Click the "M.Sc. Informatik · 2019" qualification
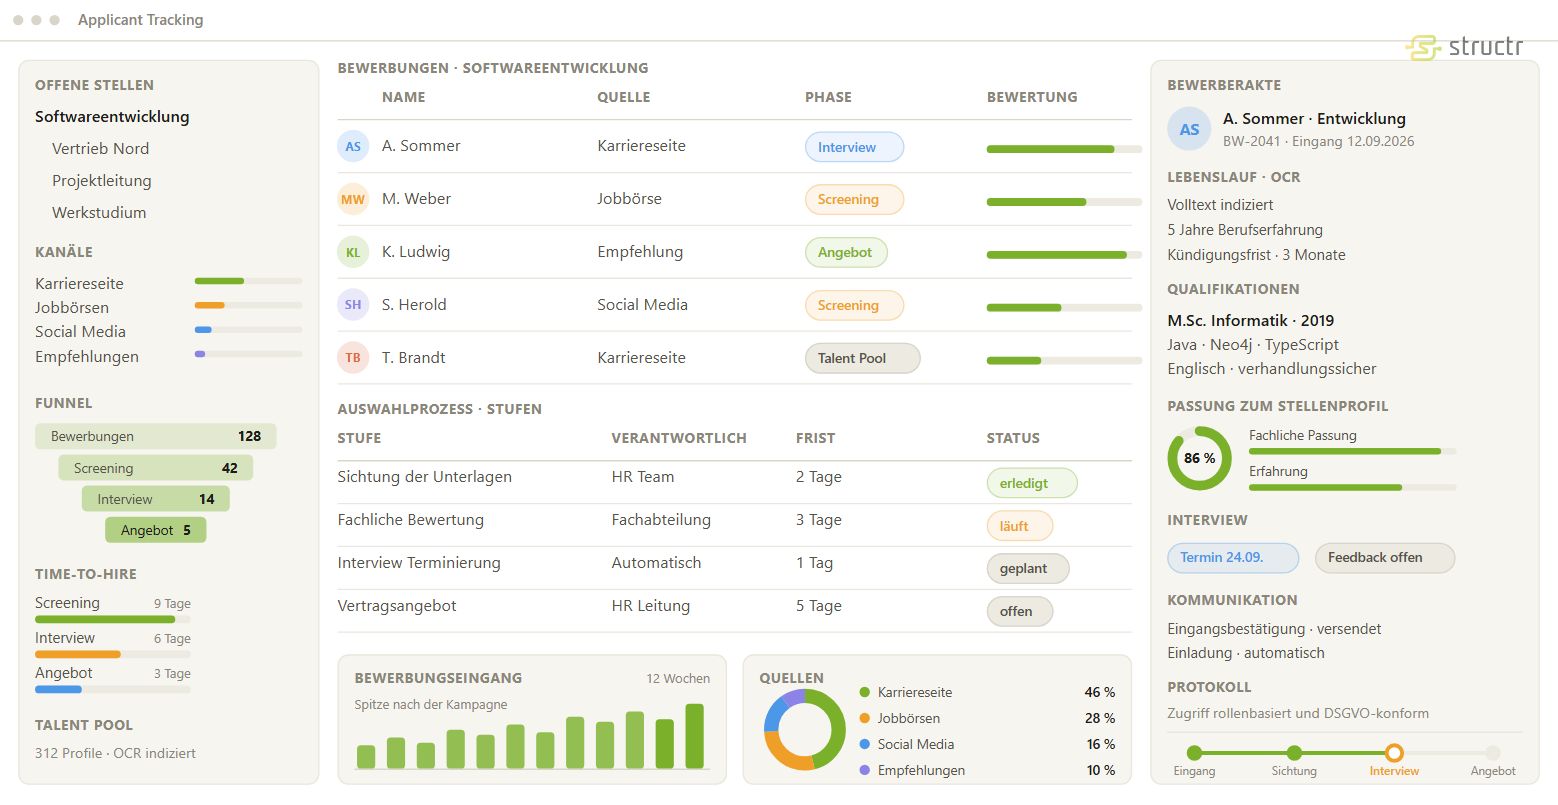Image resolution: width=1558 pixels, height=805 pixels. 1251,321
